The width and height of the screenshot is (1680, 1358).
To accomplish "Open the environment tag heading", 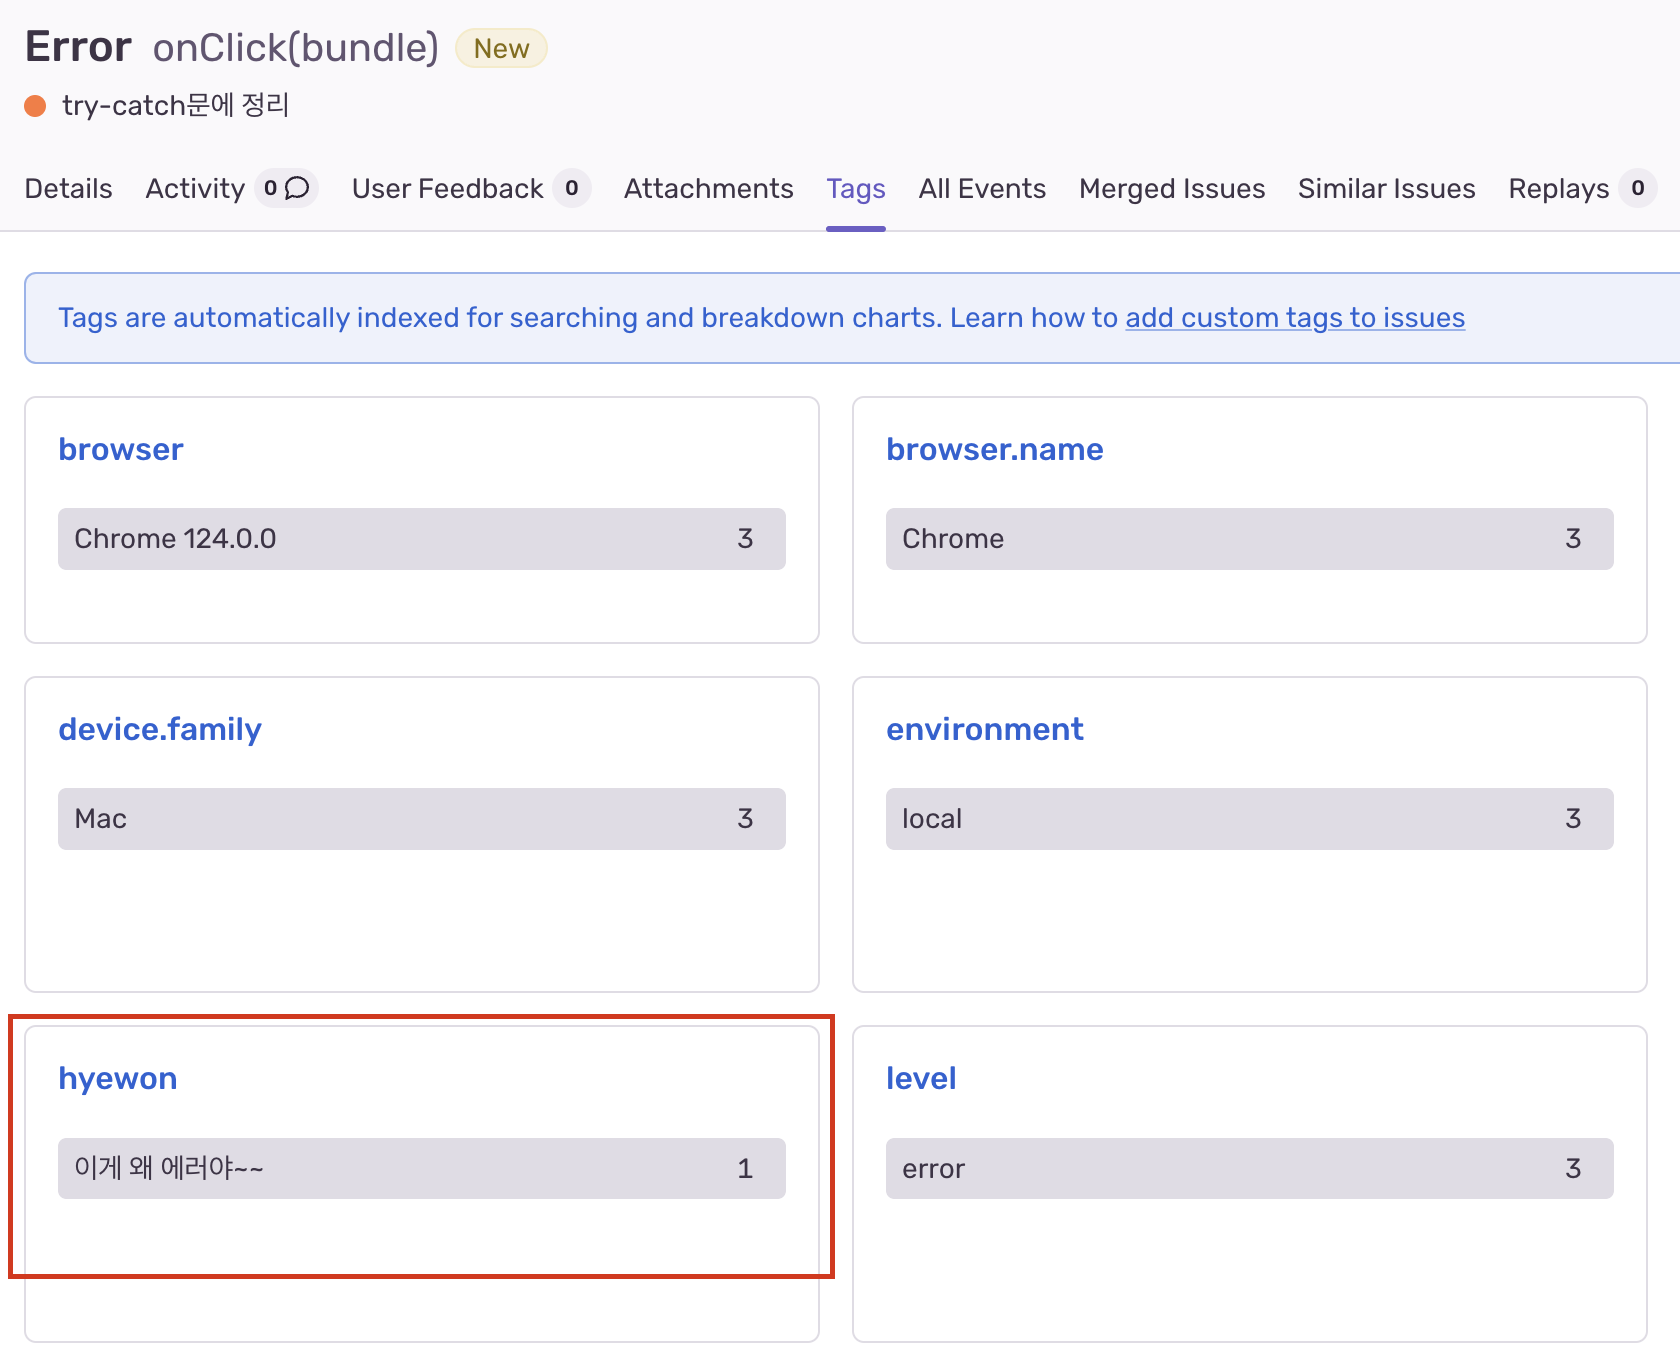I will click(984, 729).
